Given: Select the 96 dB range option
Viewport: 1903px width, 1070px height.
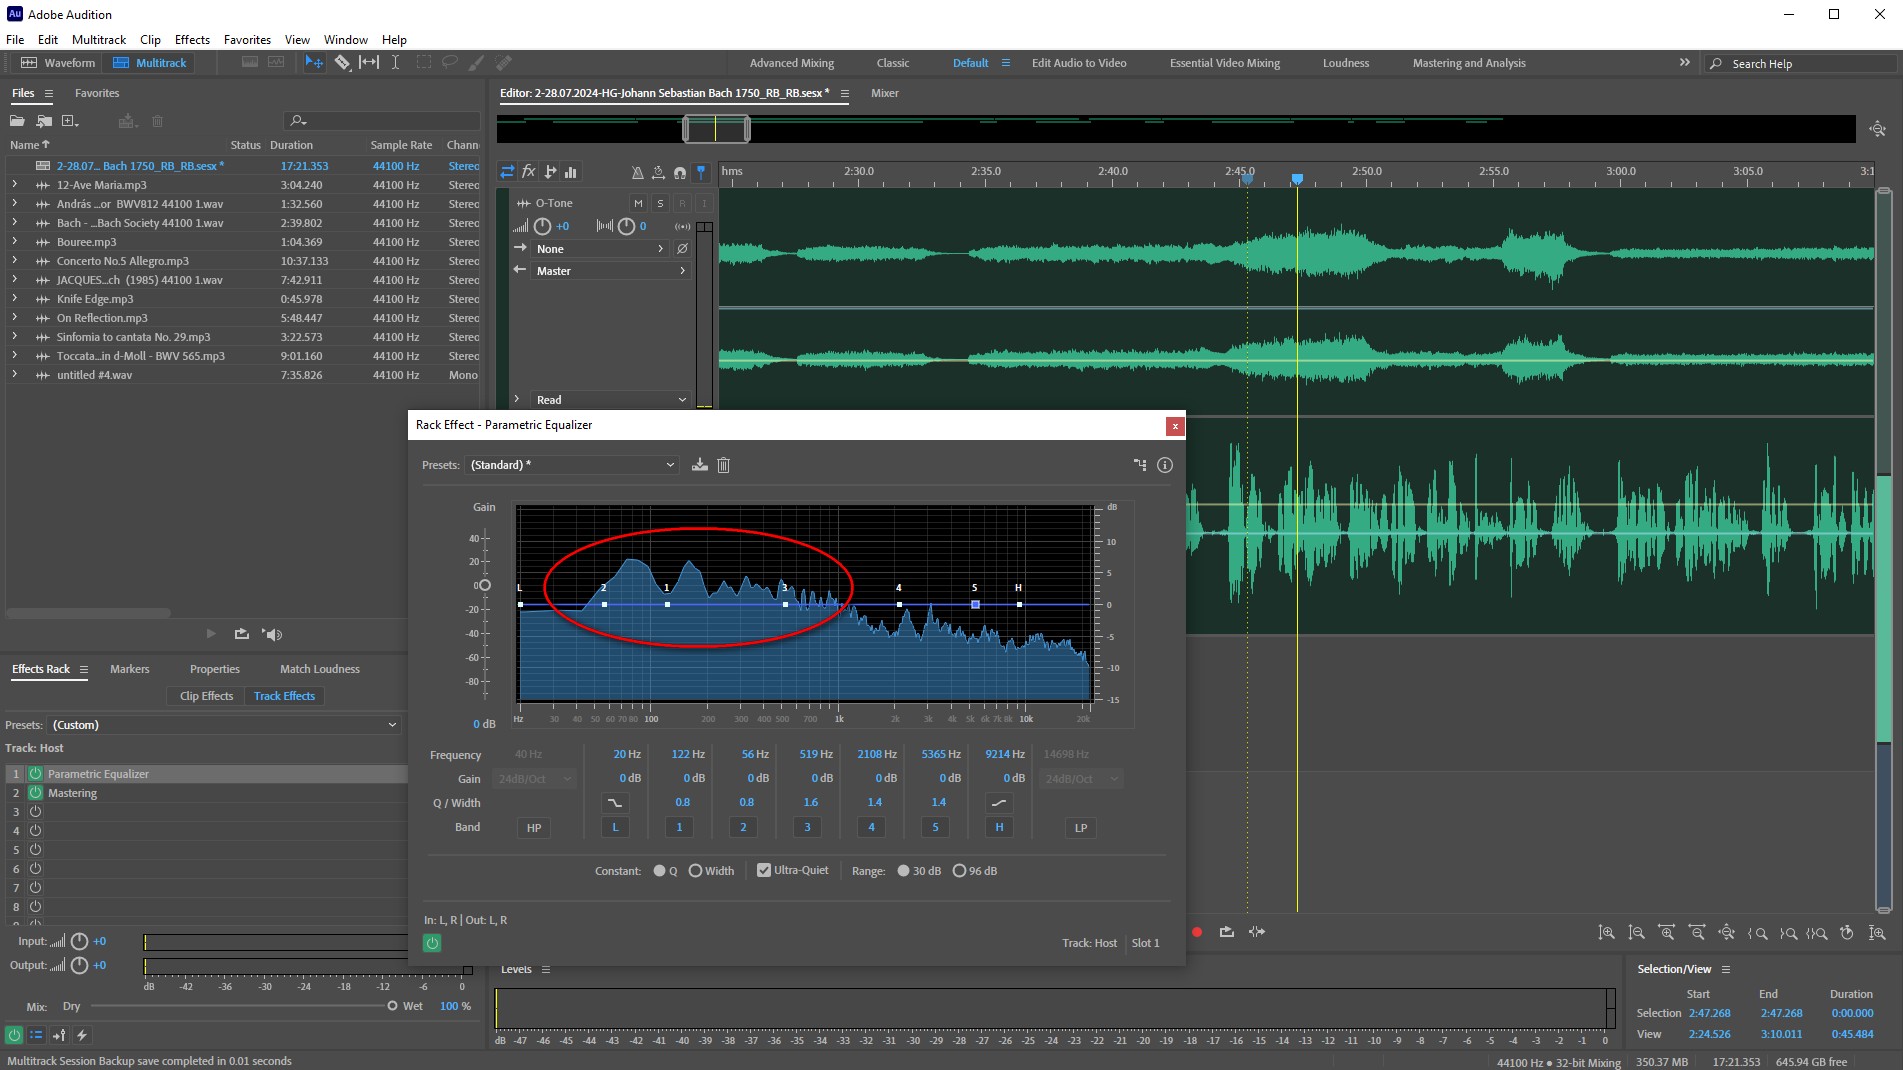Looking at the screenshot, I should point(959,871).
